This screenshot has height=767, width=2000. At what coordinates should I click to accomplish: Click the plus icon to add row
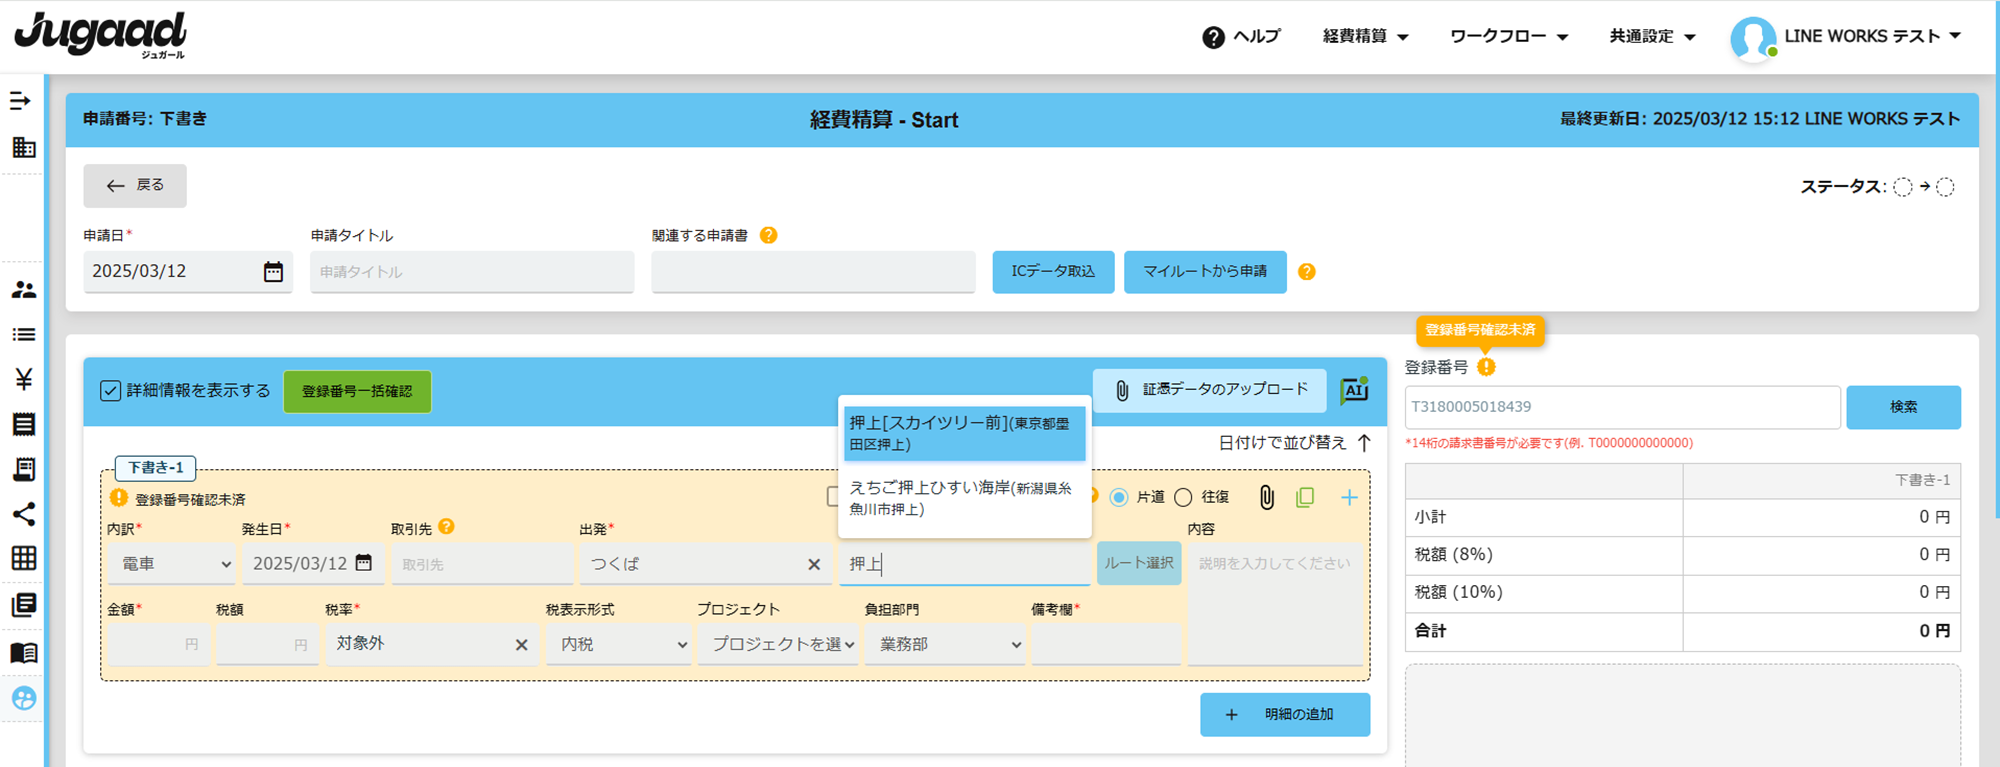point(1349,497)
